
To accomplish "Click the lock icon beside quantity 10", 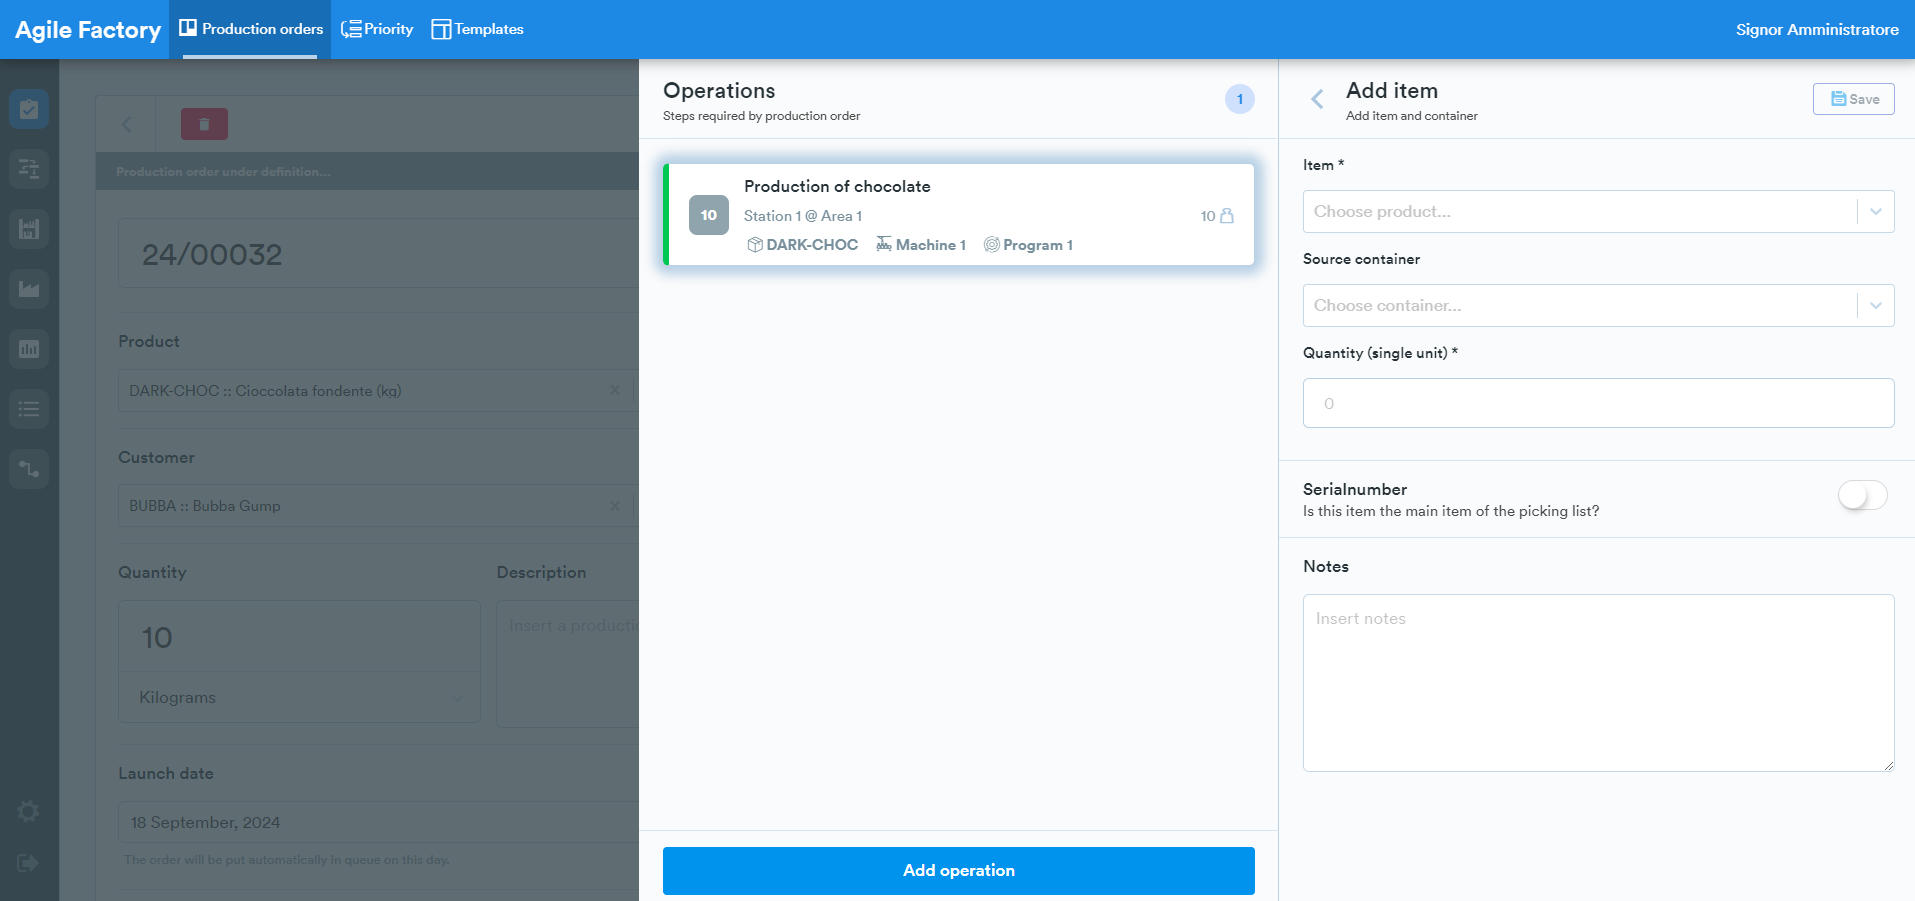I will click(x=1227, y=216).
